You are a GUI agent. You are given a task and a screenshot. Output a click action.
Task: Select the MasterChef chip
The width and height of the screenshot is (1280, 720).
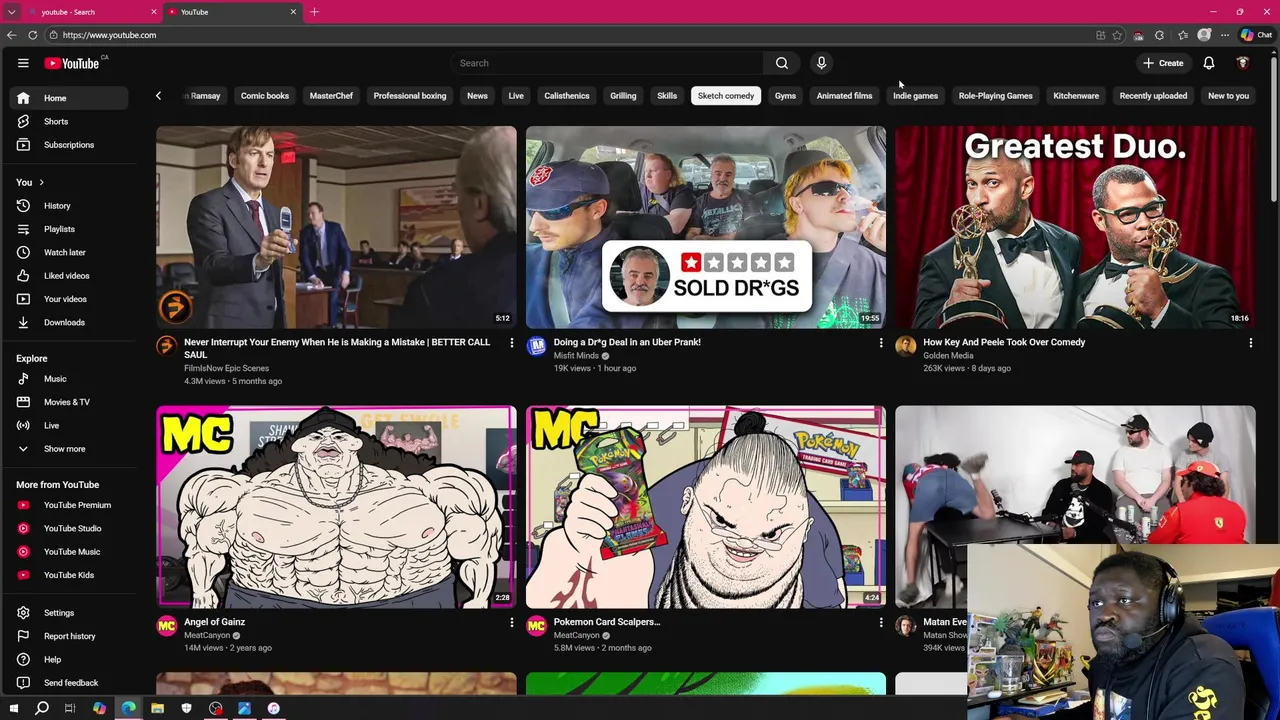(331, 96)
